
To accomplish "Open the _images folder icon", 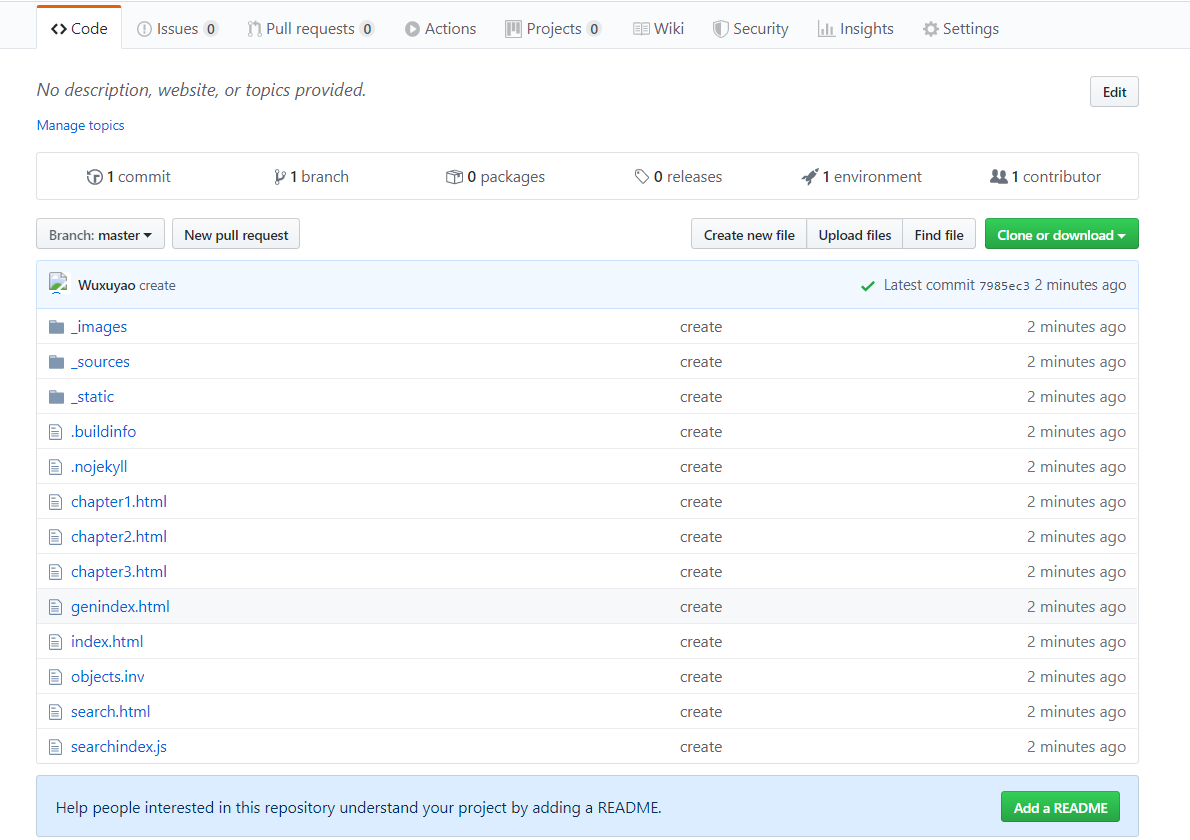I will pos(56,326).
